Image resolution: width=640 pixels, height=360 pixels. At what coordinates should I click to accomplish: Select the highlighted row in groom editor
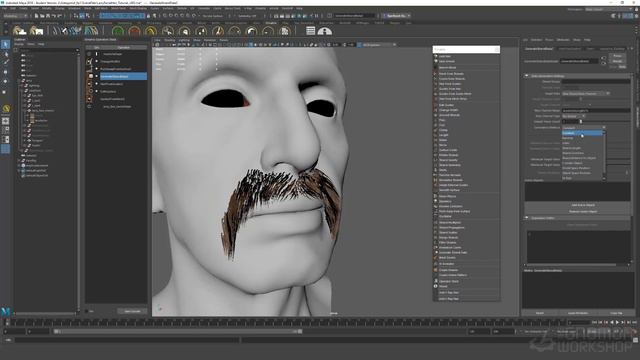click(x=123, y=76)
